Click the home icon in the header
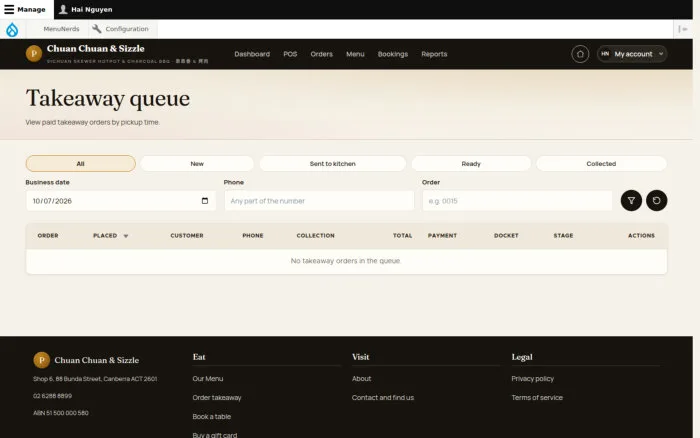 click(580, 54)
